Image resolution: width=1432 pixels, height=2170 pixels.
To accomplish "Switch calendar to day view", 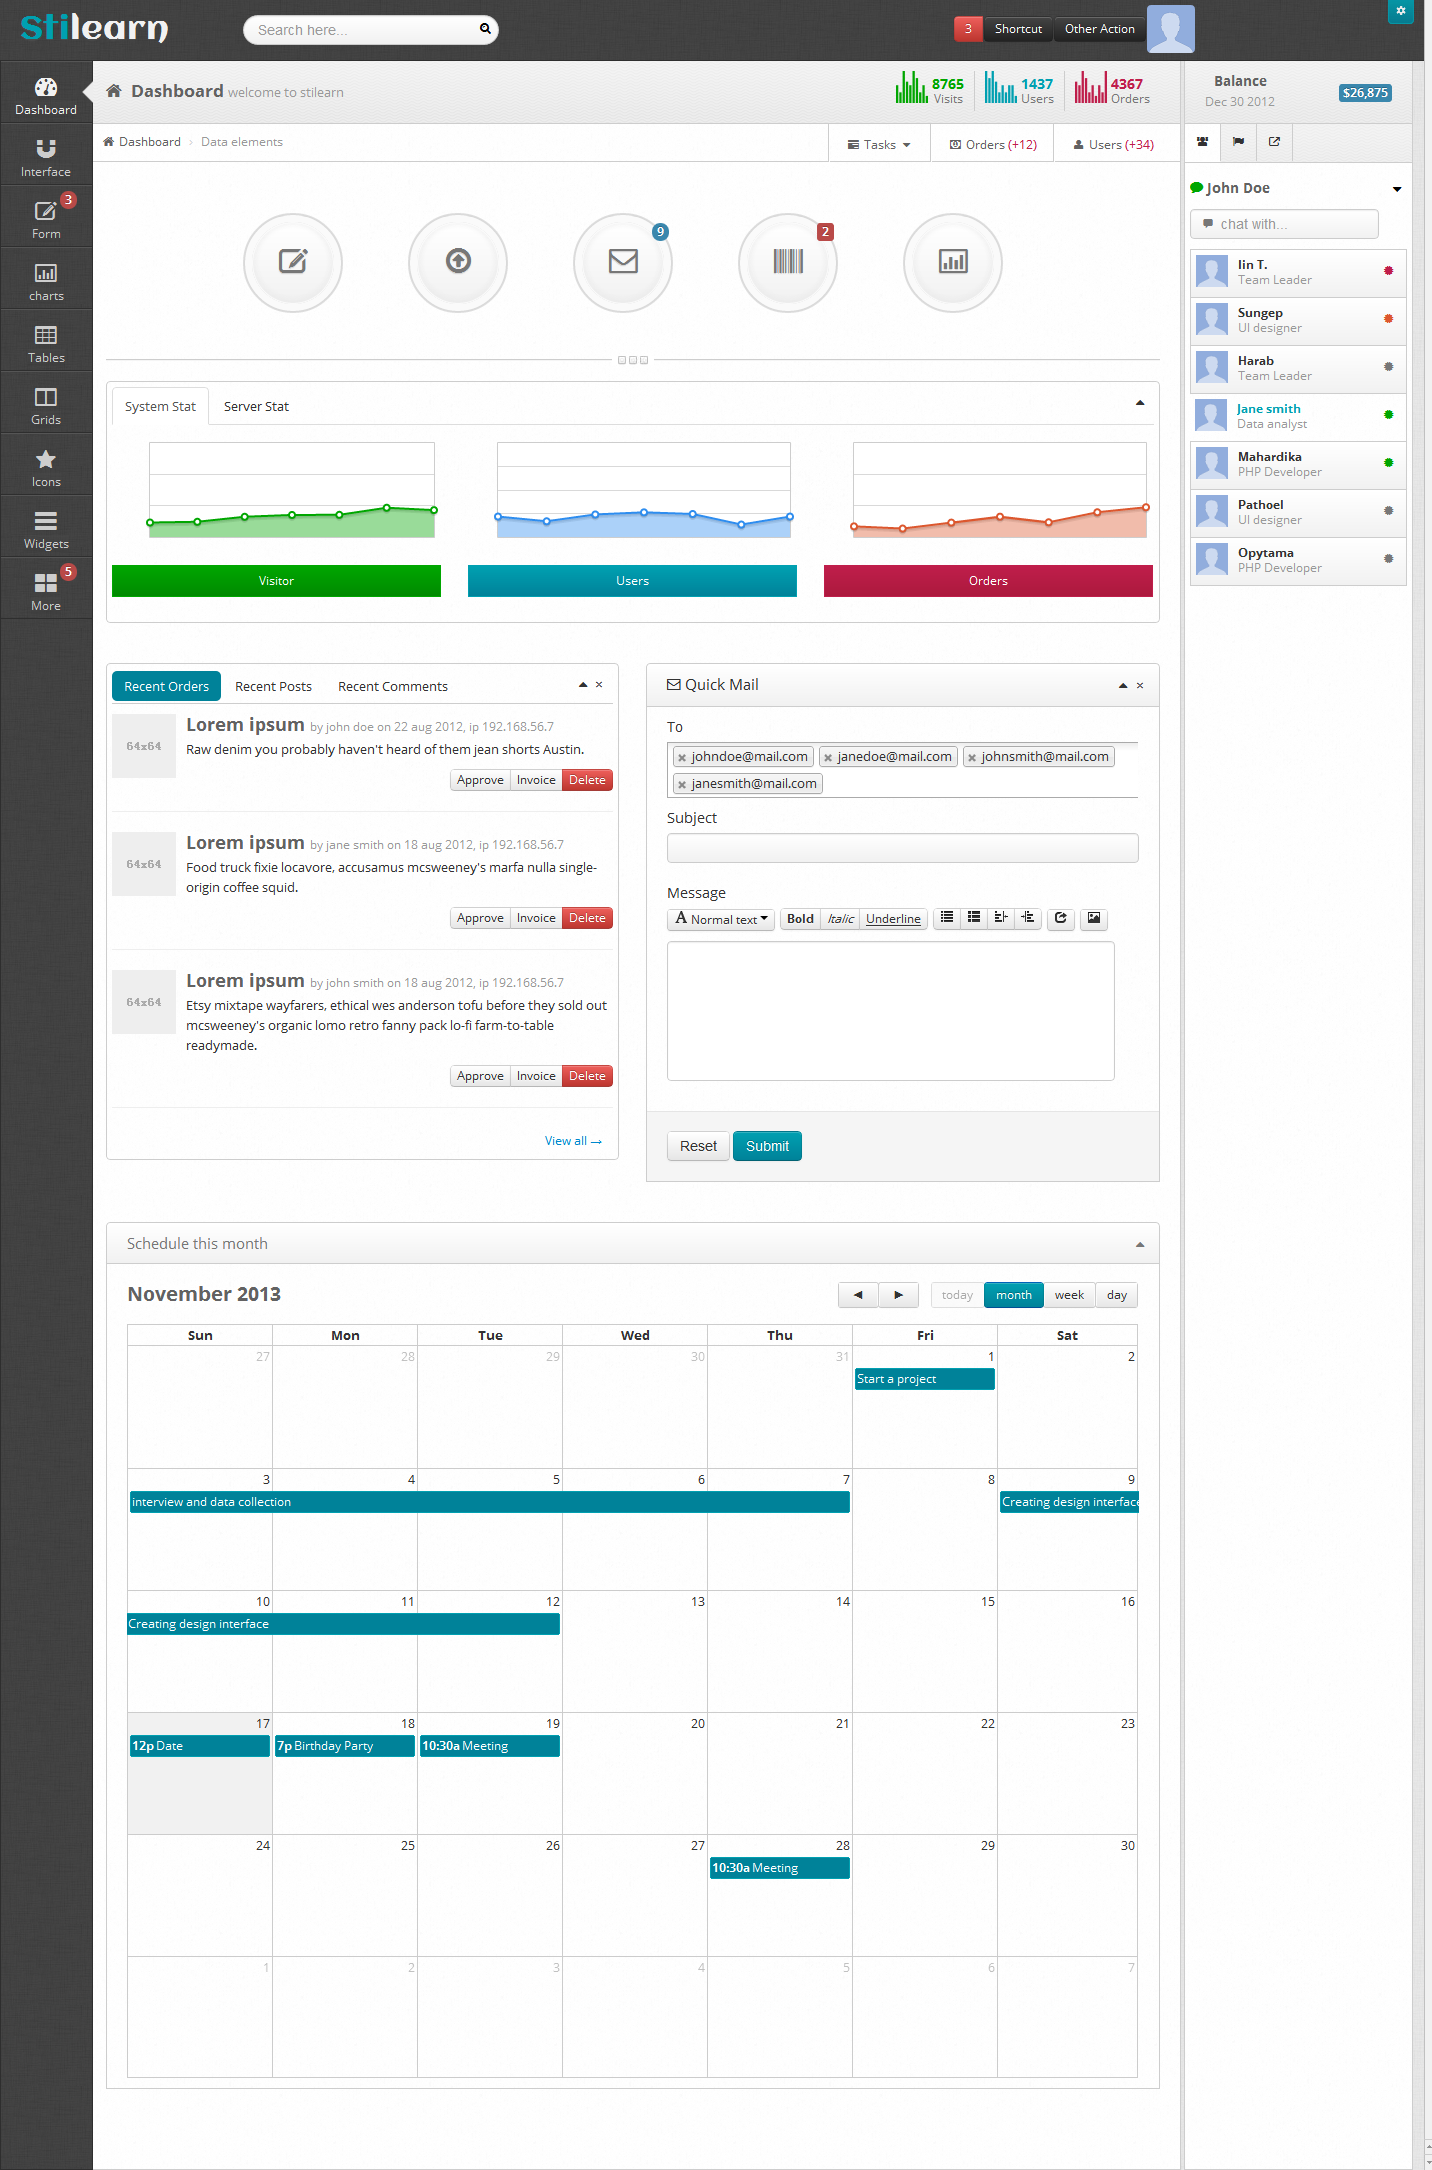I will tap(1116, 1295).
